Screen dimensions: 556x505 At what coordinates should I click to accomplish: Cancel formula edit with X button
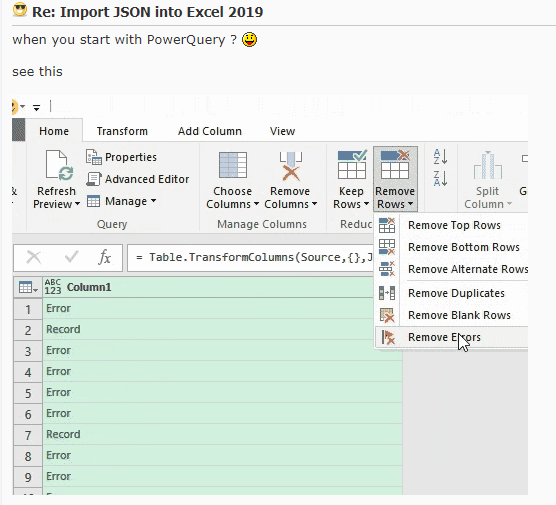tap(34, 257)
